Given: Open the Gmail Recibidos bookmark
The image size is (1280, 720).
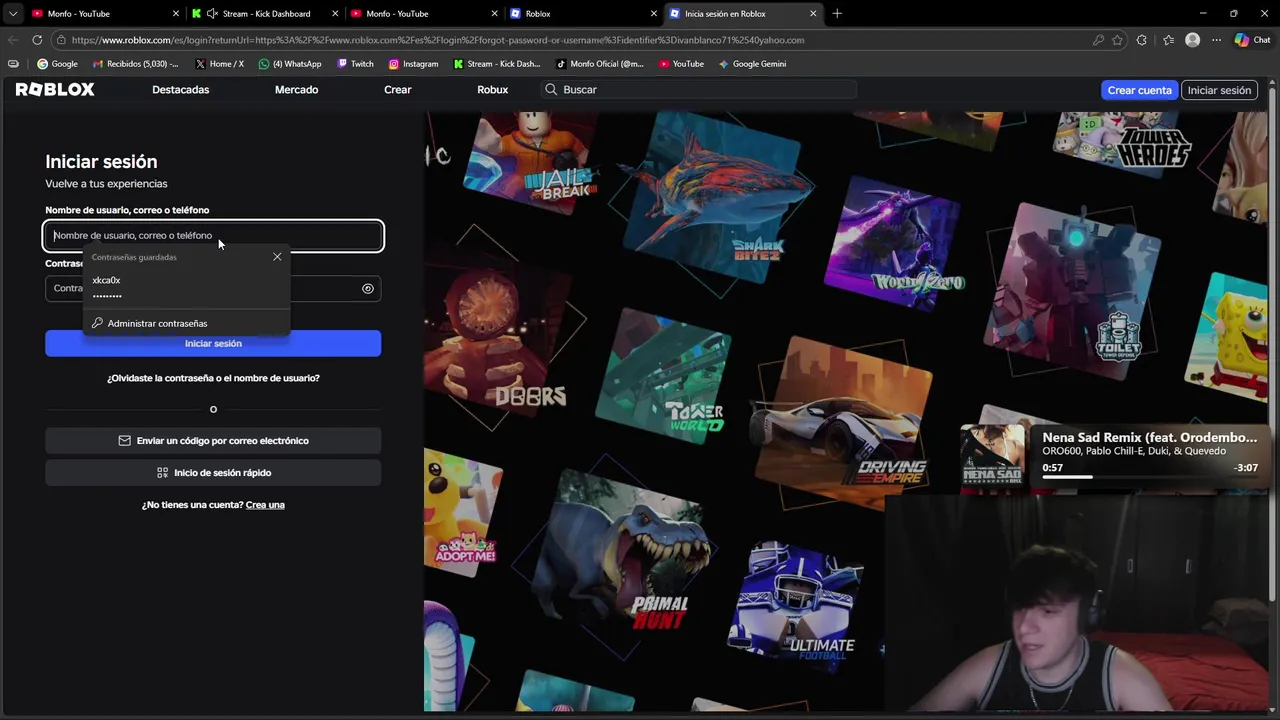Looking at the screenshot, I should click(135, 64).
